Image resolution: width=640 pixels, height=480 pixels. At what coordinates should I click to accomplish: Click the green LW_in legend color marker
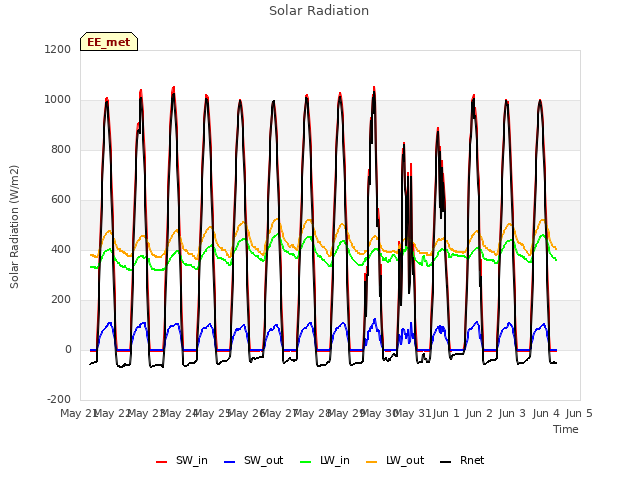point(306,462)
